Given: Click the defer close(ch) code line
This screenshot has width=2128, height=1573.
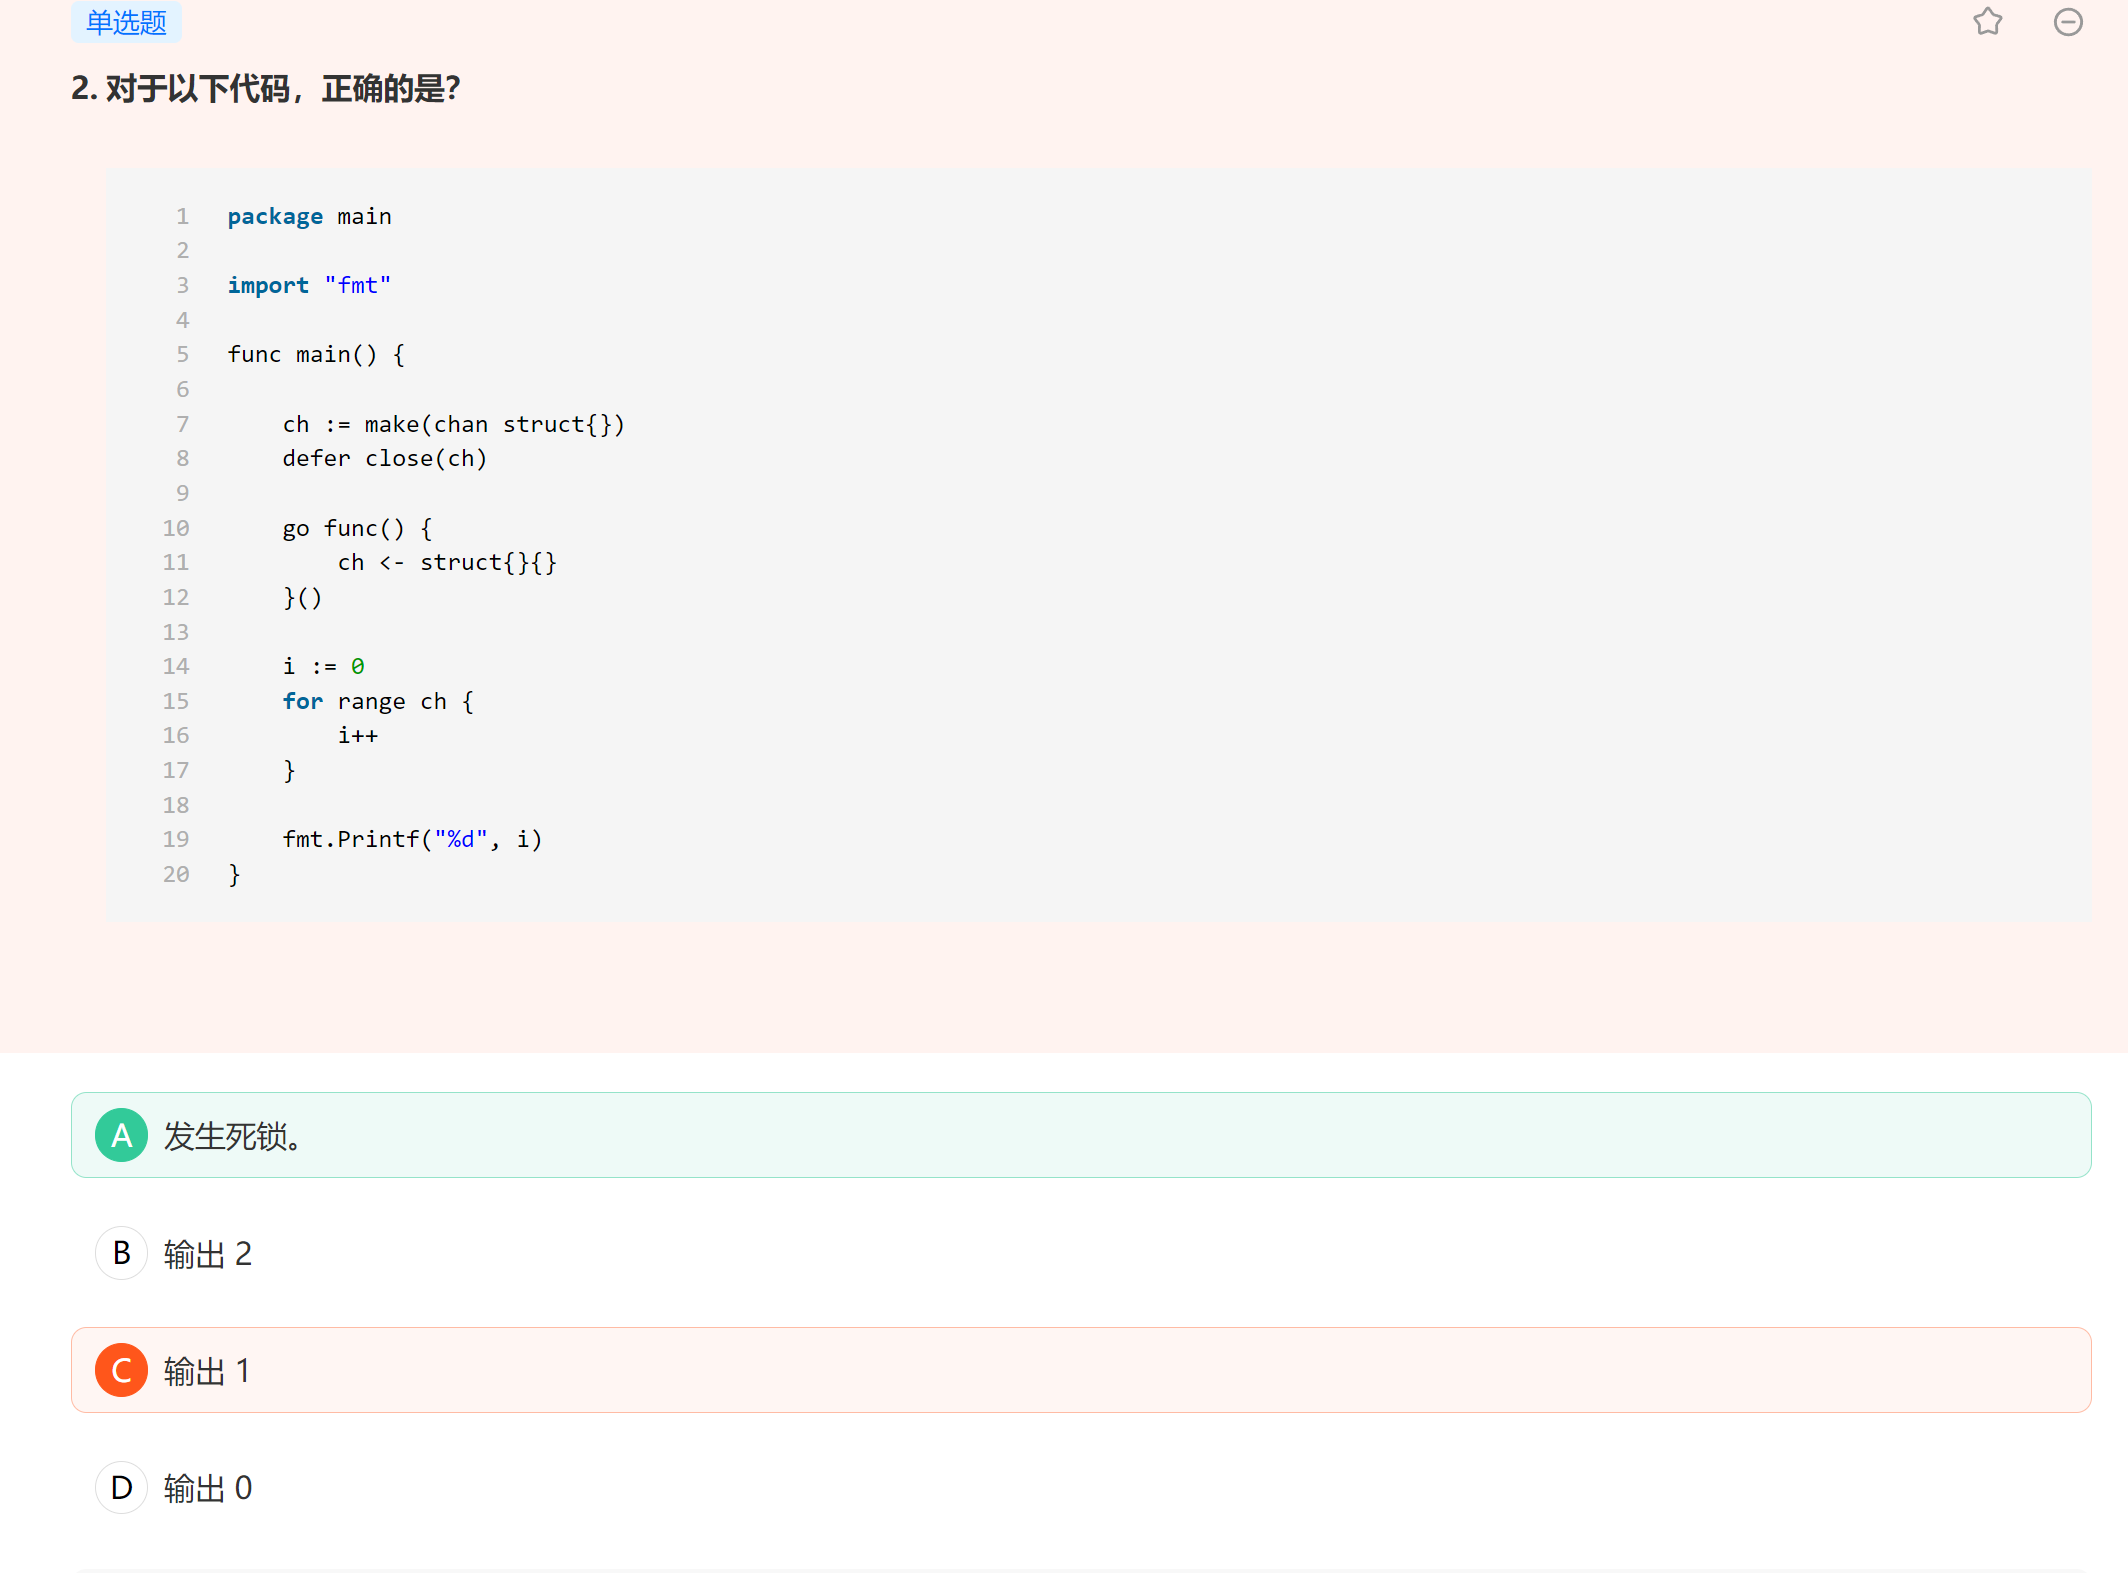Looking at the screenshot, I should 384,459.
